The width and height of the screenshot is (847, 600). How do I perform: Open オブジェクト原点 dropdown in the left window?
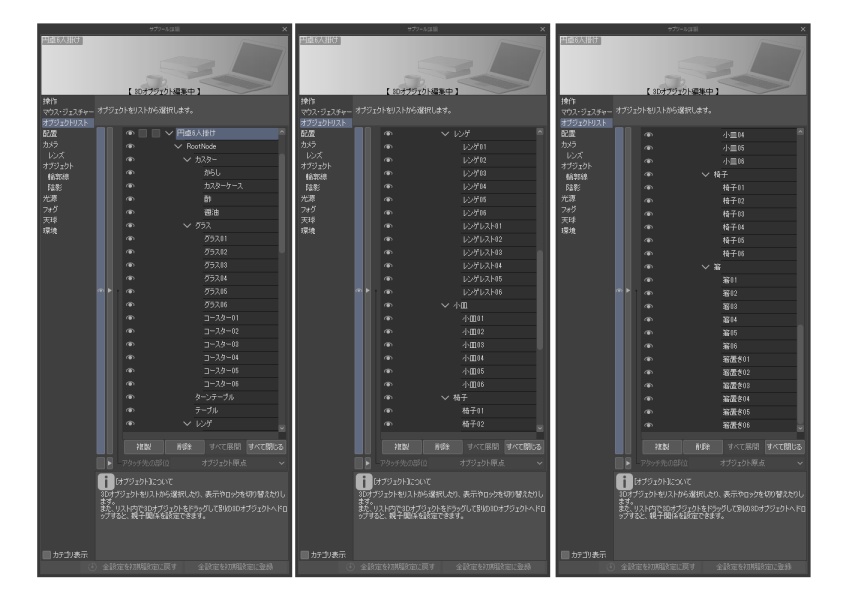click(x=242, y=463)
